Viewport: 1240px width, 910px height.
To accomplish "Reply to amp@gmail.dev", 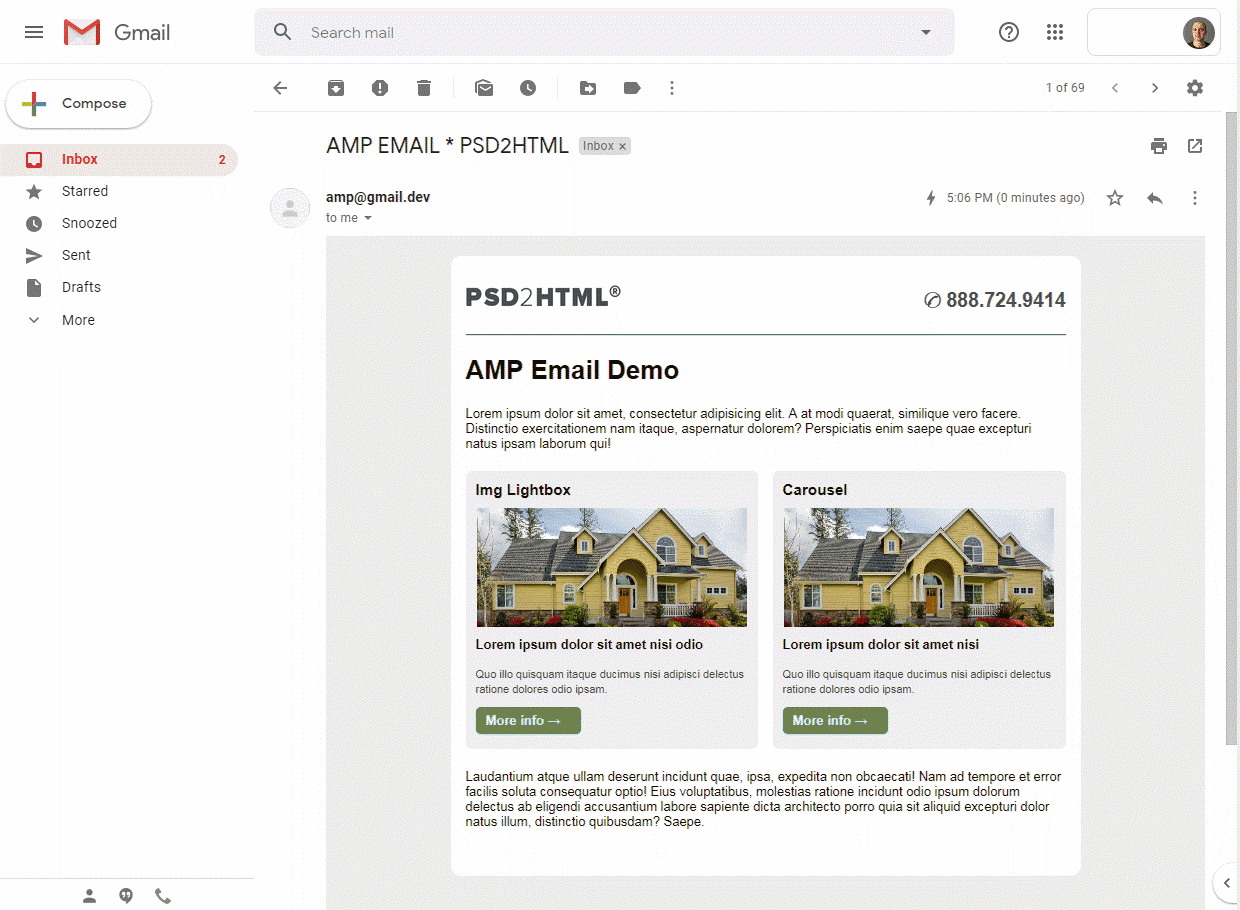I will (x=1155, y=198).
